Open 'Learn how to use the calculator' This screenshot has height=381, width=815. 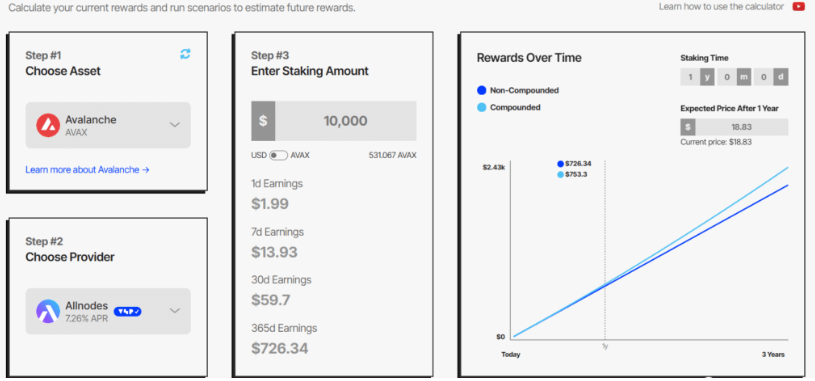coord(721,7)
